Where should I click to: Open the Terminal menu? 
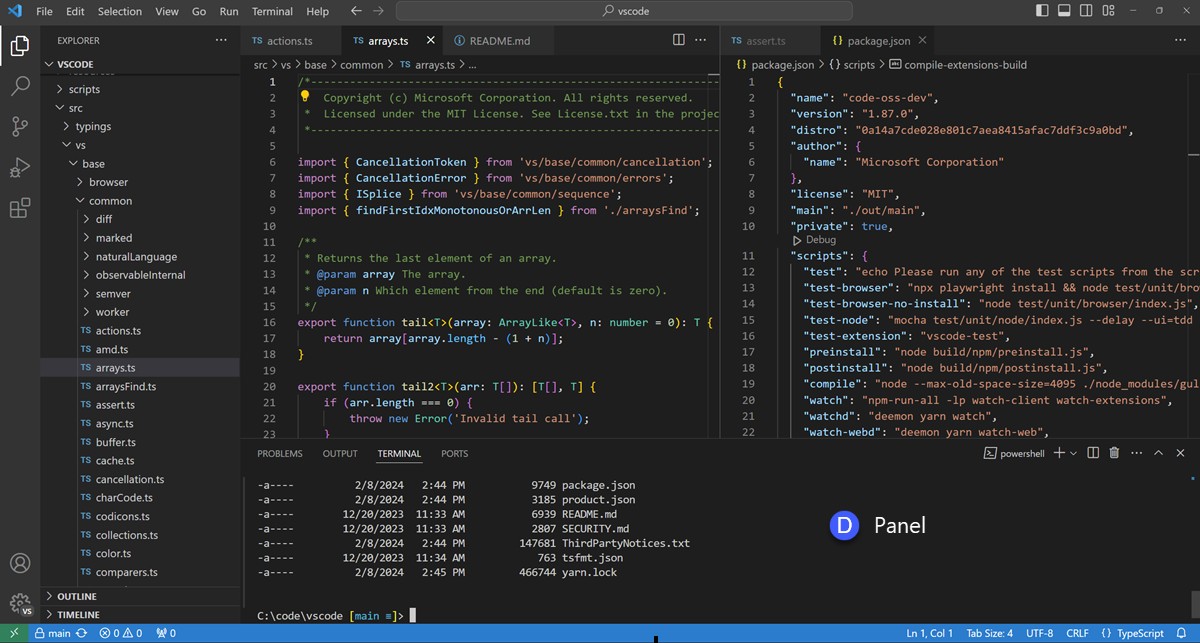(x=271, y=12)
